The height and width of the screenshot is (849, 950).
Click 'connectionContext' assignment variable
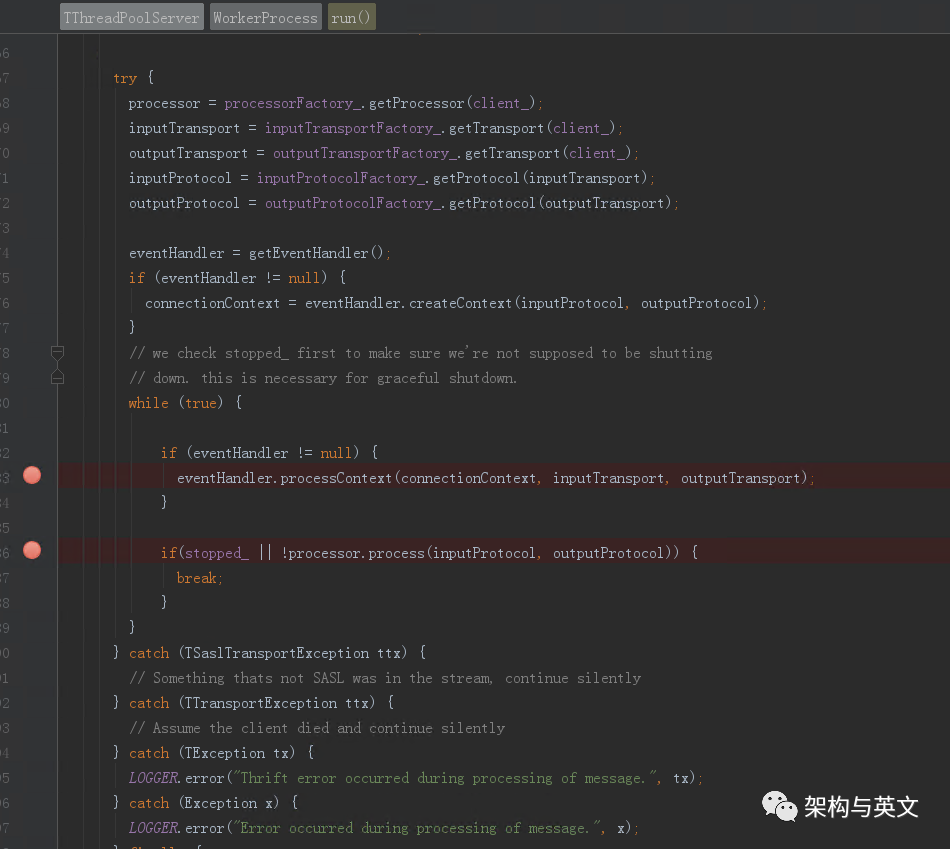click(x=213, y=303)
